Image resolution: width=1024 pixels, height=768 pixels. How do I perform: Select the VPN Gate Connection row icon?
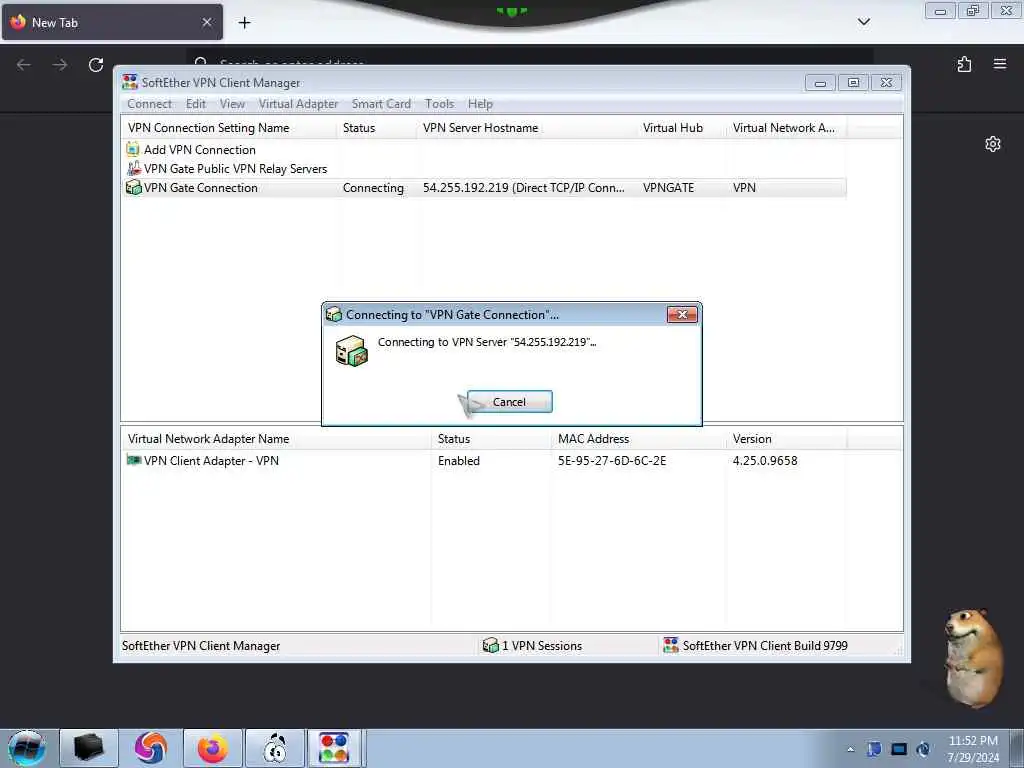(133, 187)
